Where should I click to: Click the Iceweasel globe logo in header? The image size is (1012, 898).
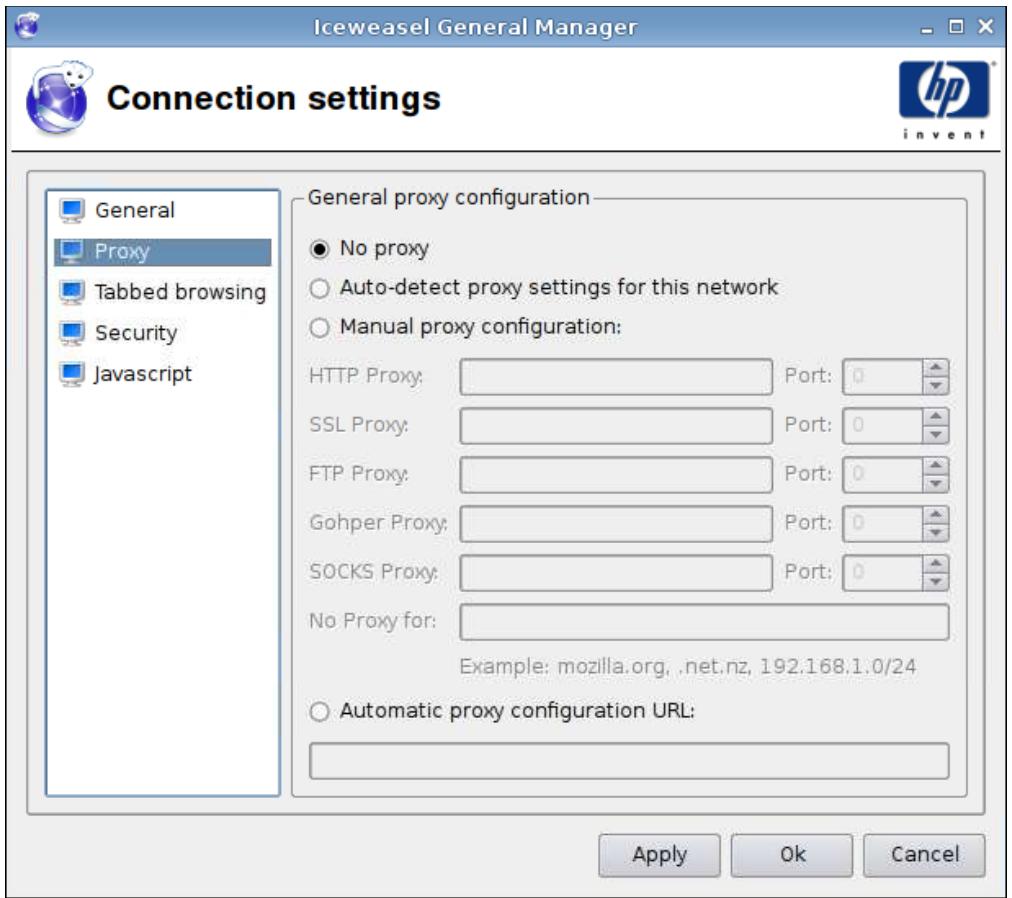pyautogui.click(x=59, y=98)
